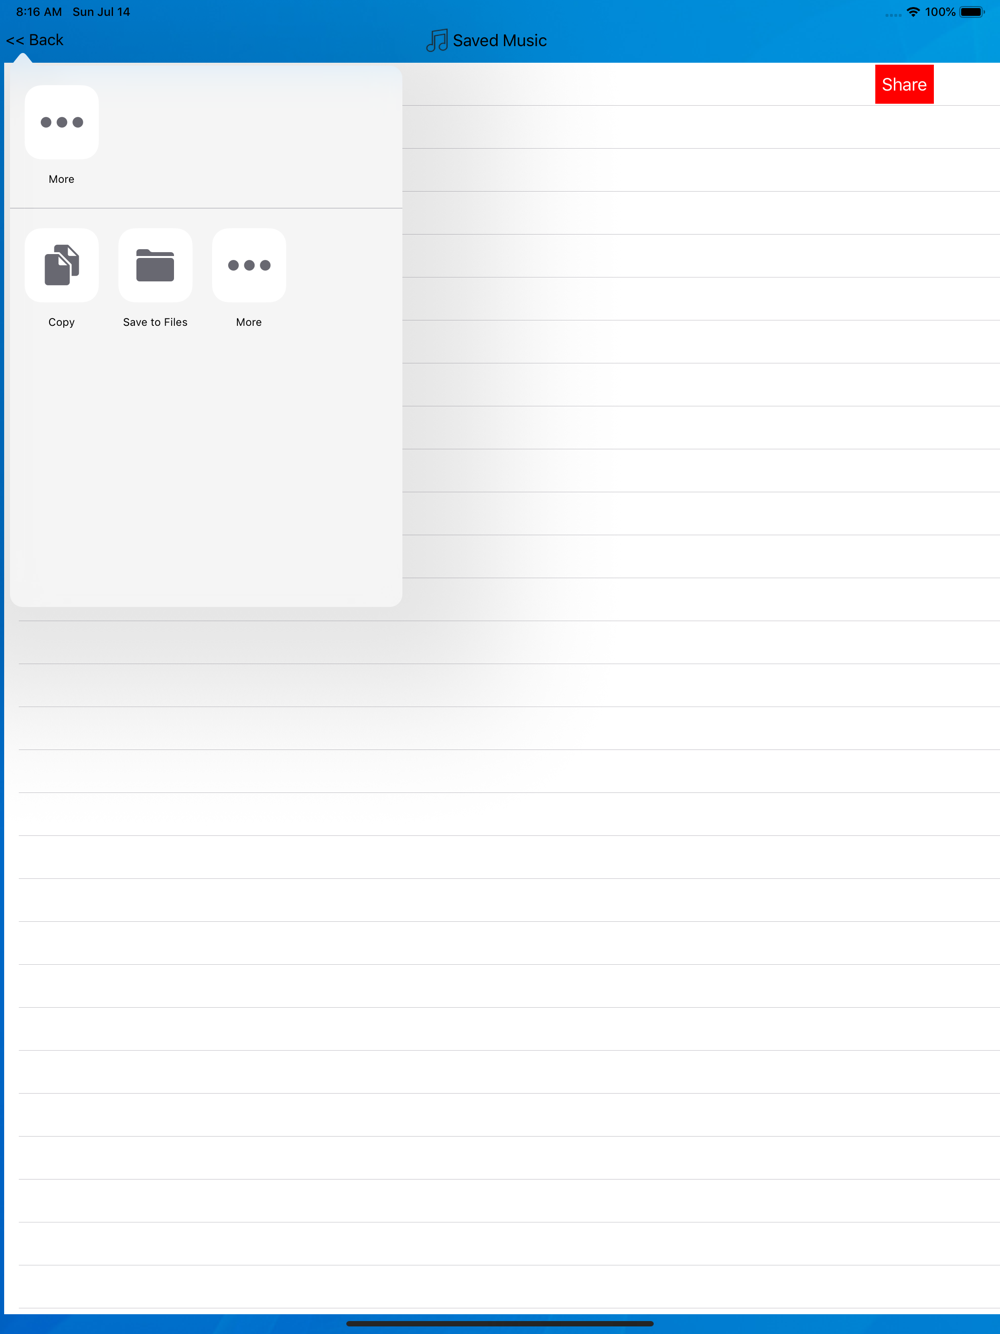Click the battery icon in status bar
Image resolution: width=1000 pixels, height=1334 pixels.
pos(972,12)
